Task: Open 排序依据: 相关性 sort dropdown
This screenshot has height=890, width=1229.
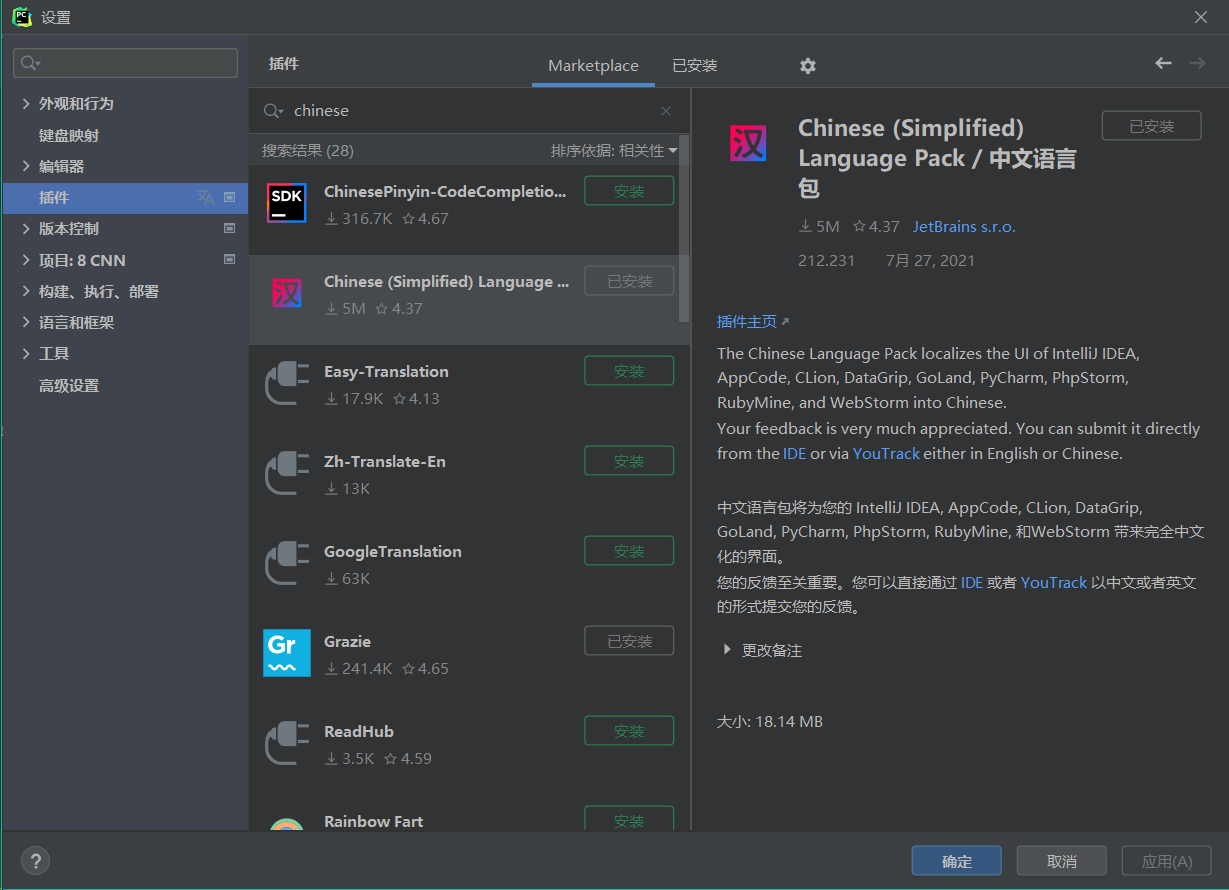Action: pyautogui.click(x=614, y=150)
